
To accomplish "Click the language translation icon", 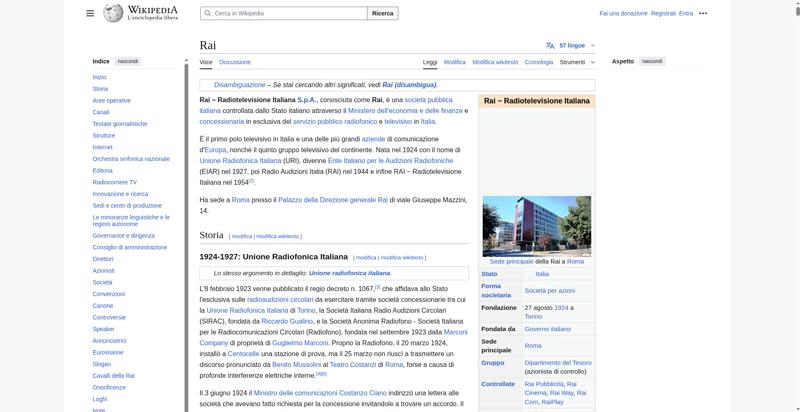I will point(550,45).
